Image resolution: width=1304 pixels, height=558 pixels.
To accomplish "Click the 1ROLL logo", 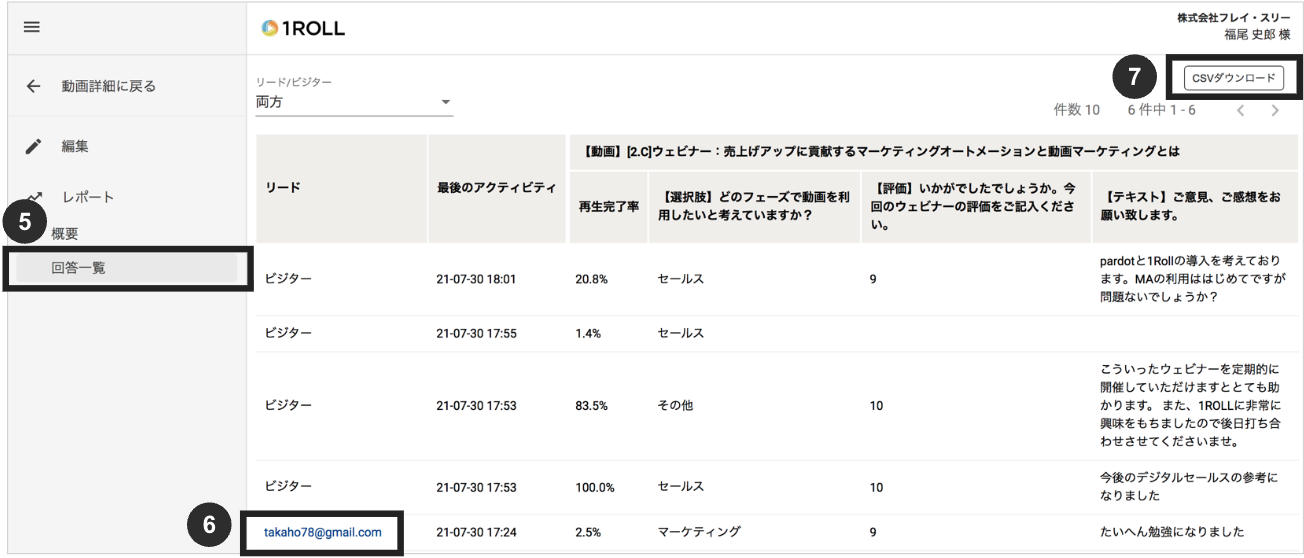I will (x=303, y=28).
